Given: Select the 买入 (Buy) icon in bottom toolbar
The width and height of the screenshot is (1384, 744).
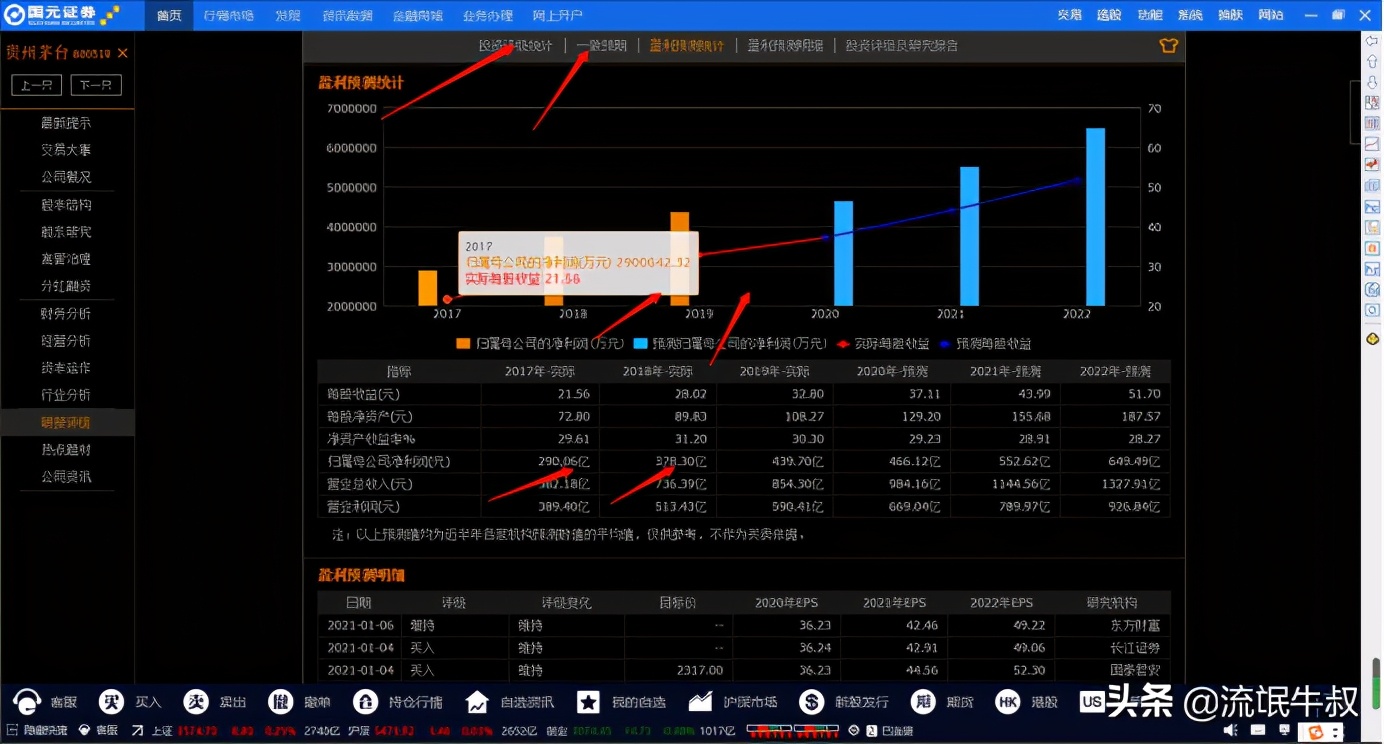Looking at the screenshot, I should pyautogui.click(x=111, y=701).
